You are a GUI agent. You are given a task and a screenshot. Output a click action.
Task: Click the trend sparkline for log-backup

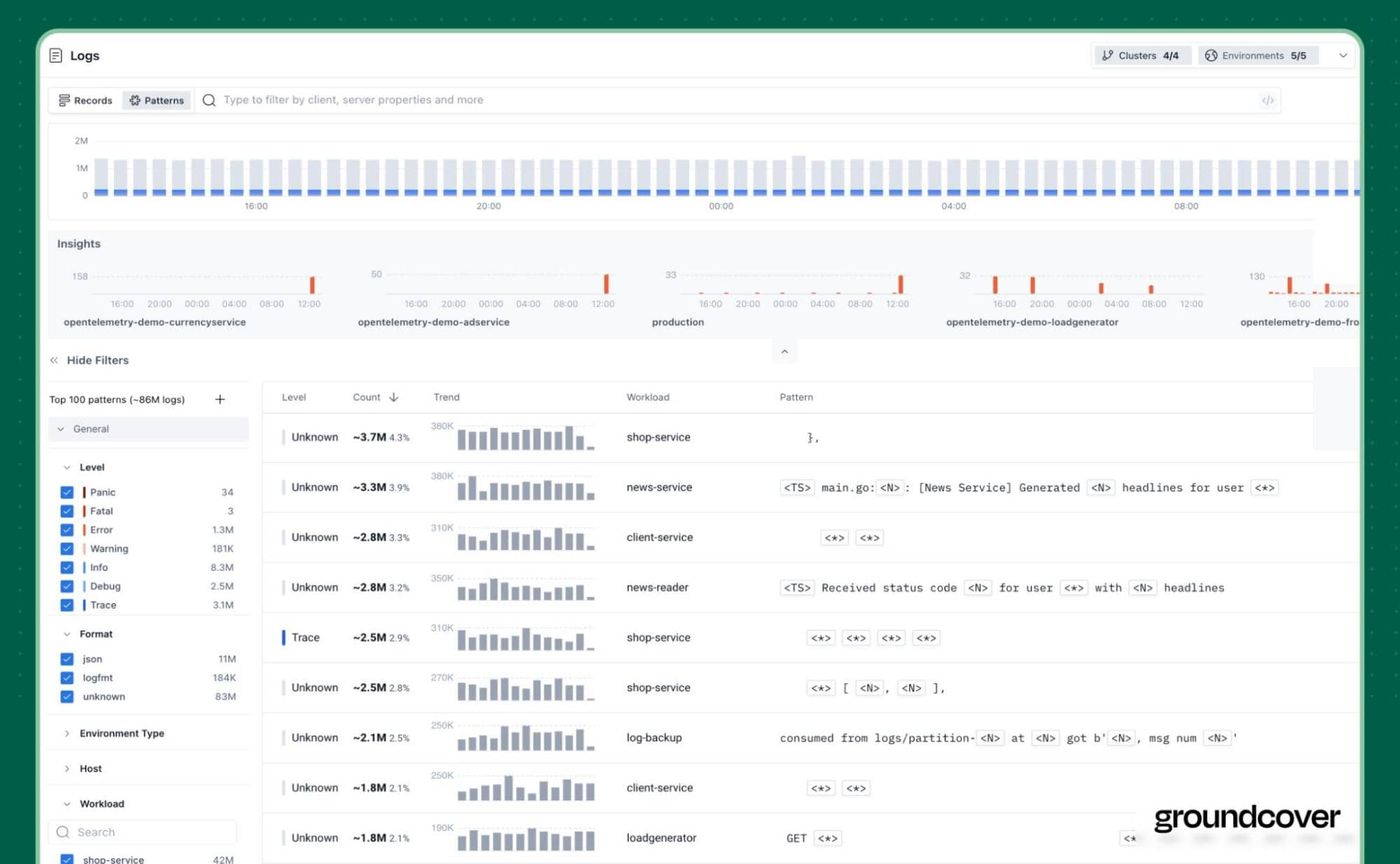pyautogui.click(x=526, y=738)
